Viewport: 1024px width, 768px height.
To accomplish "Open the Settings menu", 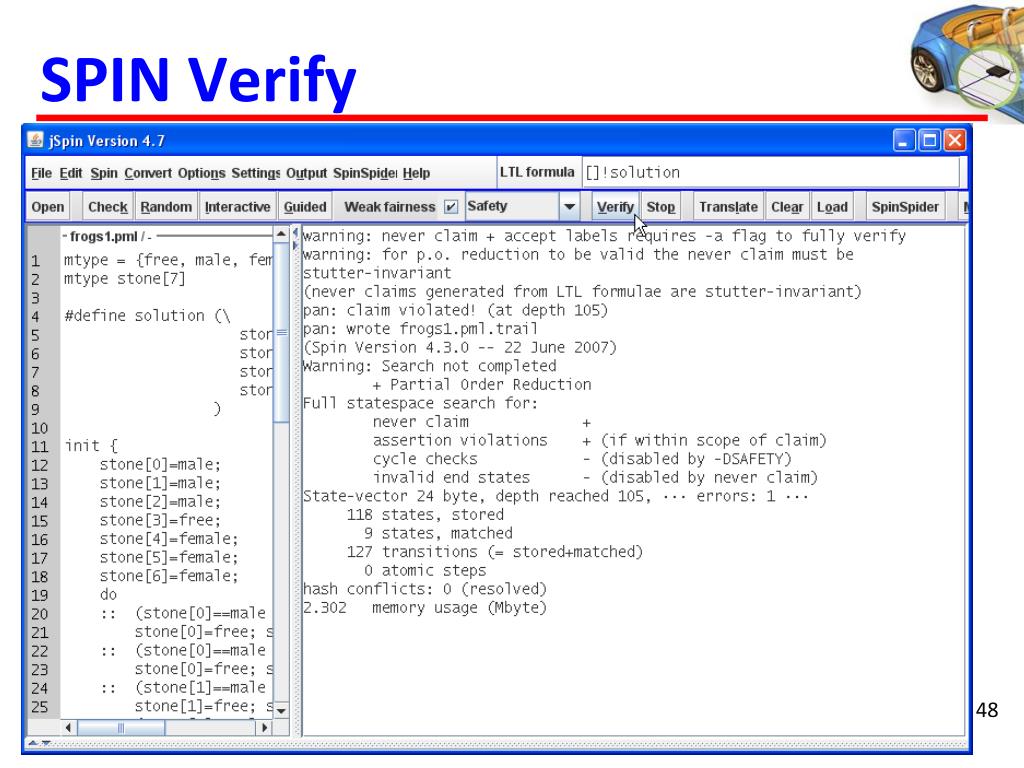I will 253,172.
